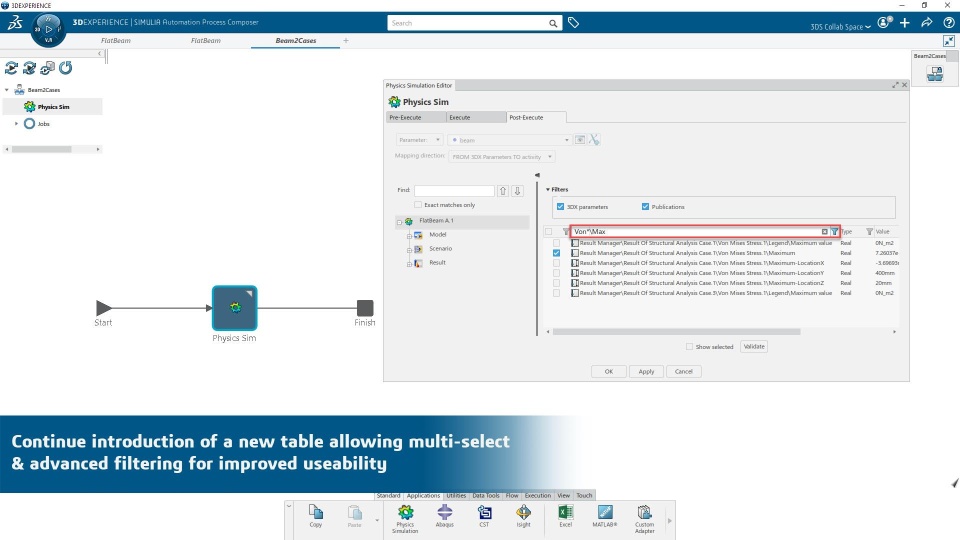The image size is (960, 540).
Task: Click the Cancel button
Action: (684, 371)
